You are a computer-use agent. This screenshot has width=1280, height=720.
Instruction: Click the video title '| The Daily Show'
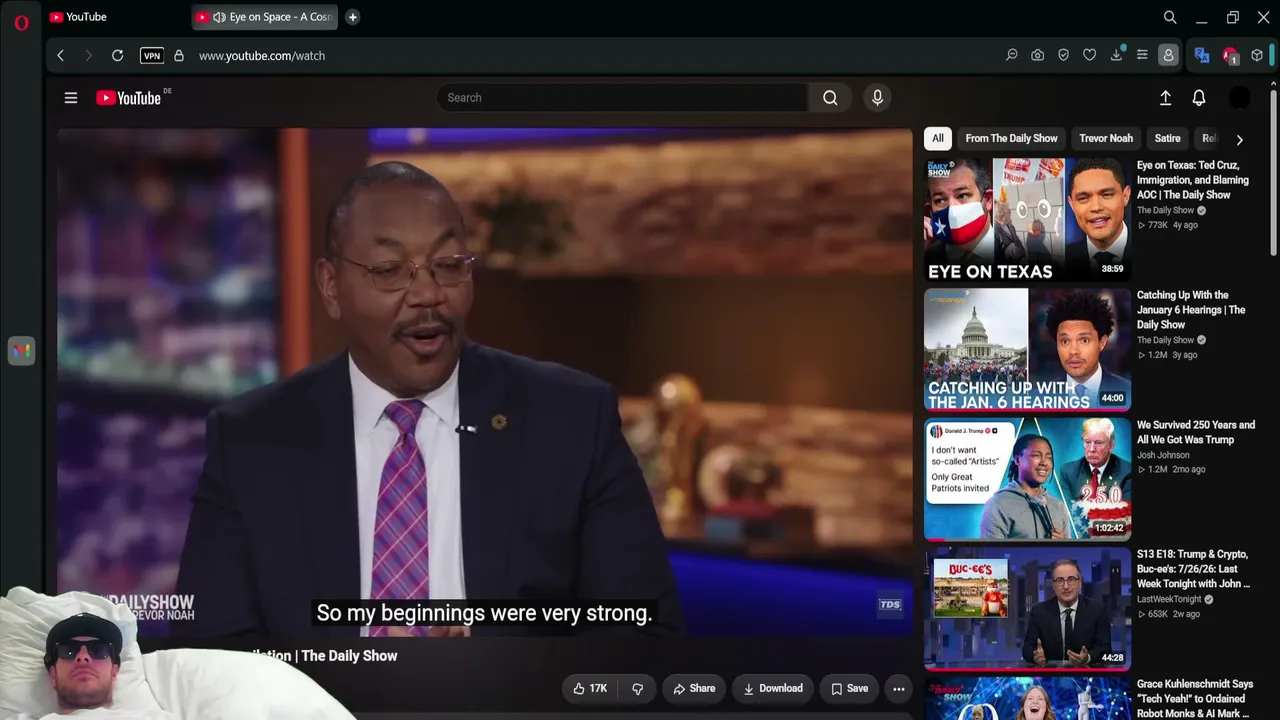(x=346, y=656)
